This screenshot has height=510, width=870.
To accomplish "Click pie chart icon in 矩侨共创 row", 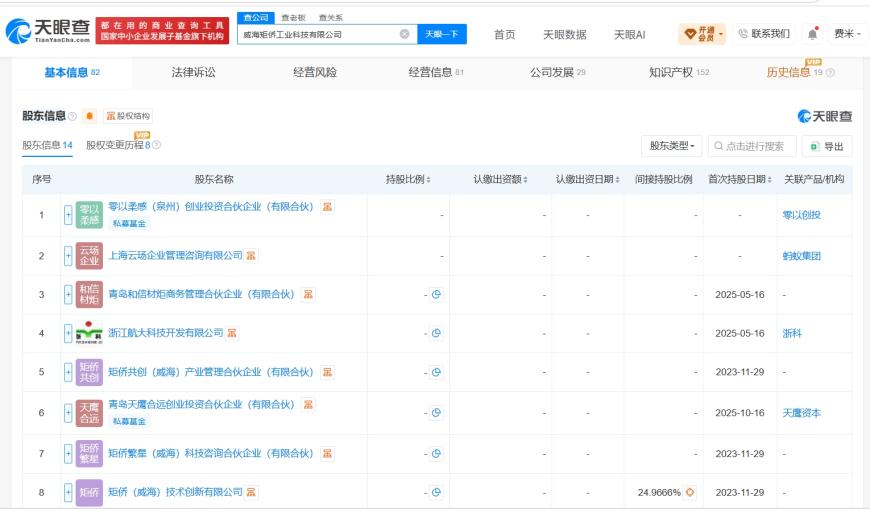I will (436, 372).
